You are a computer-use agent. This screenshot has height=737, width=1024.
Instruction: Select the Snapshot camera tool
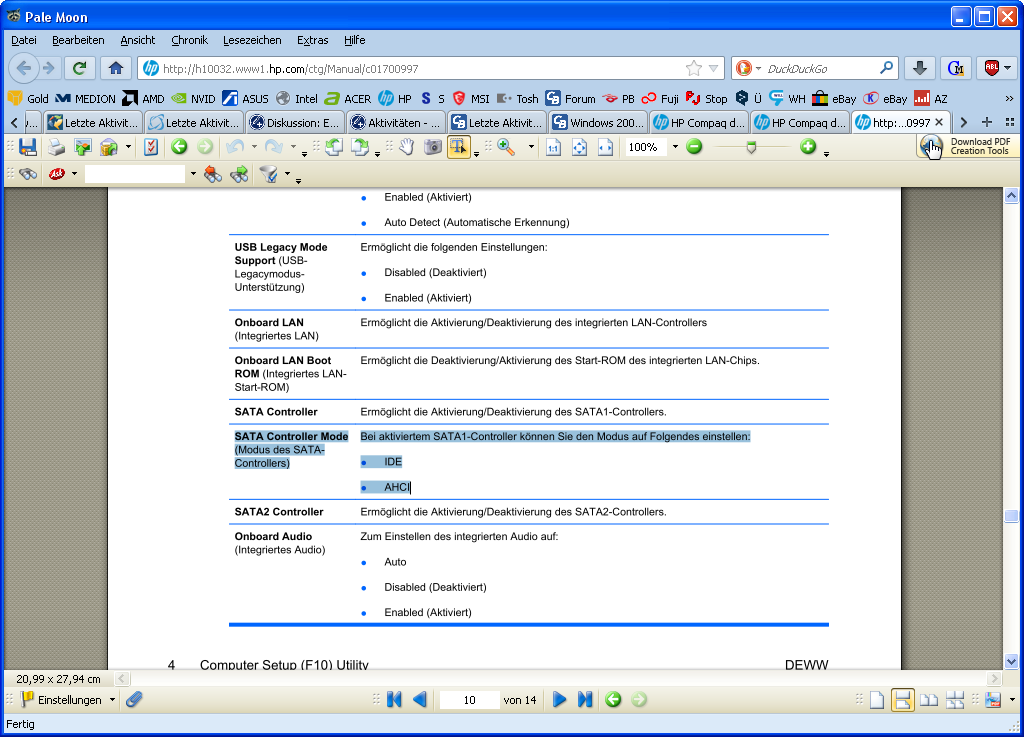click(x=432, y=147)
